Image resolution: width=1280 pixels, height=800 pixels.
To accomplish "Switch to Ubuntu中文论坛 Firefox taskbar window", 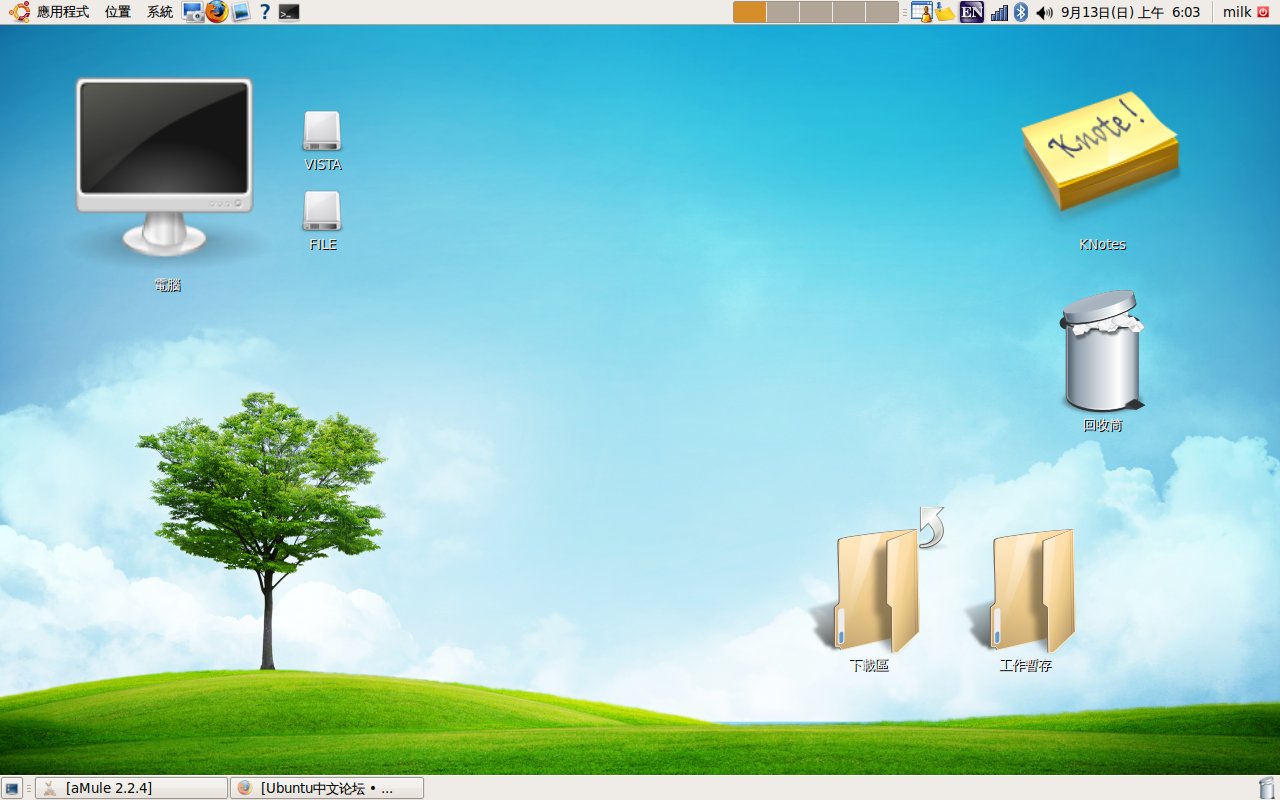I will 327,788.
